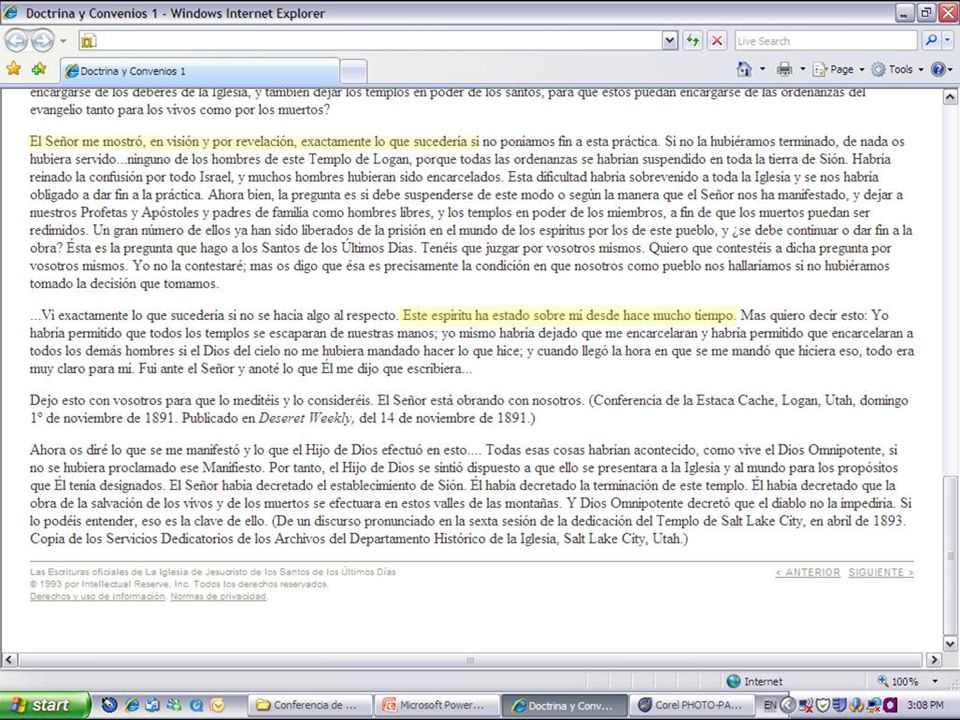Click the Add to Favorites star-plus icon
This screenshot has width=960, height=720.
39,69
